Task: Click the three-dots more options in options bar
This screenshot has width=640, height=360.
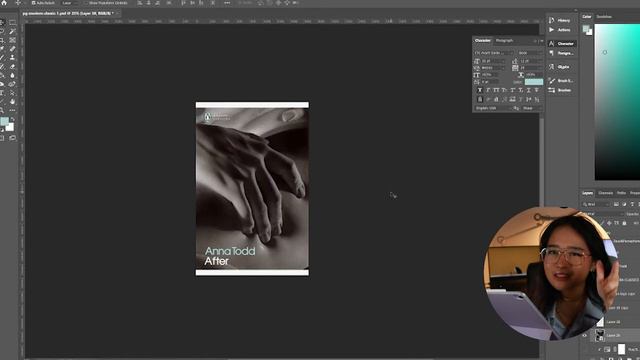Action: [227, 3]
